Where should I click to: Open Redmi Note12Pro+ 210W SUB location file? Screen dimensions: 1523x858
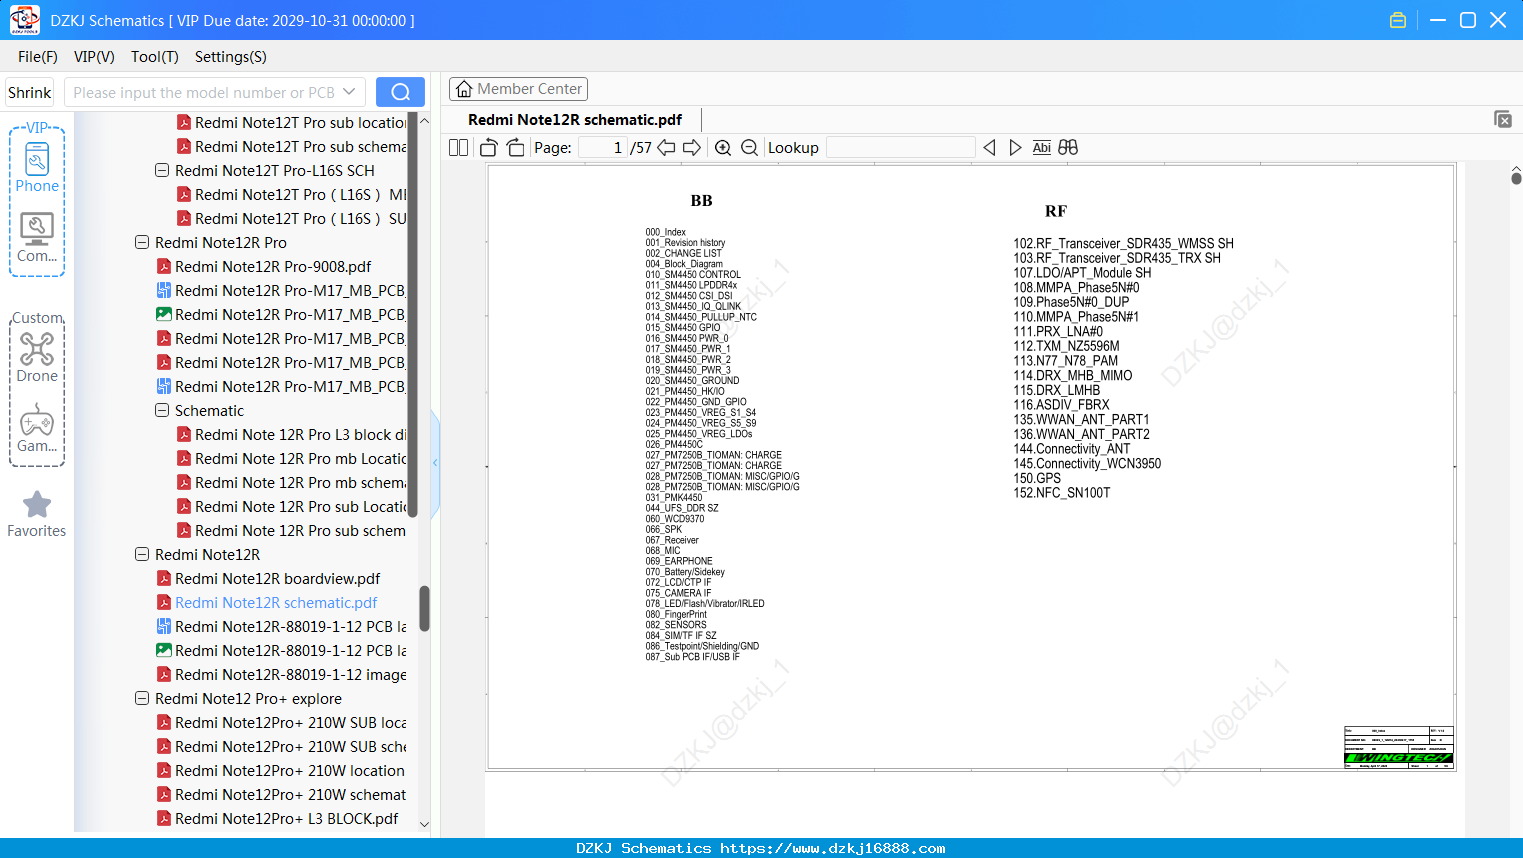(x=281, y=723)
